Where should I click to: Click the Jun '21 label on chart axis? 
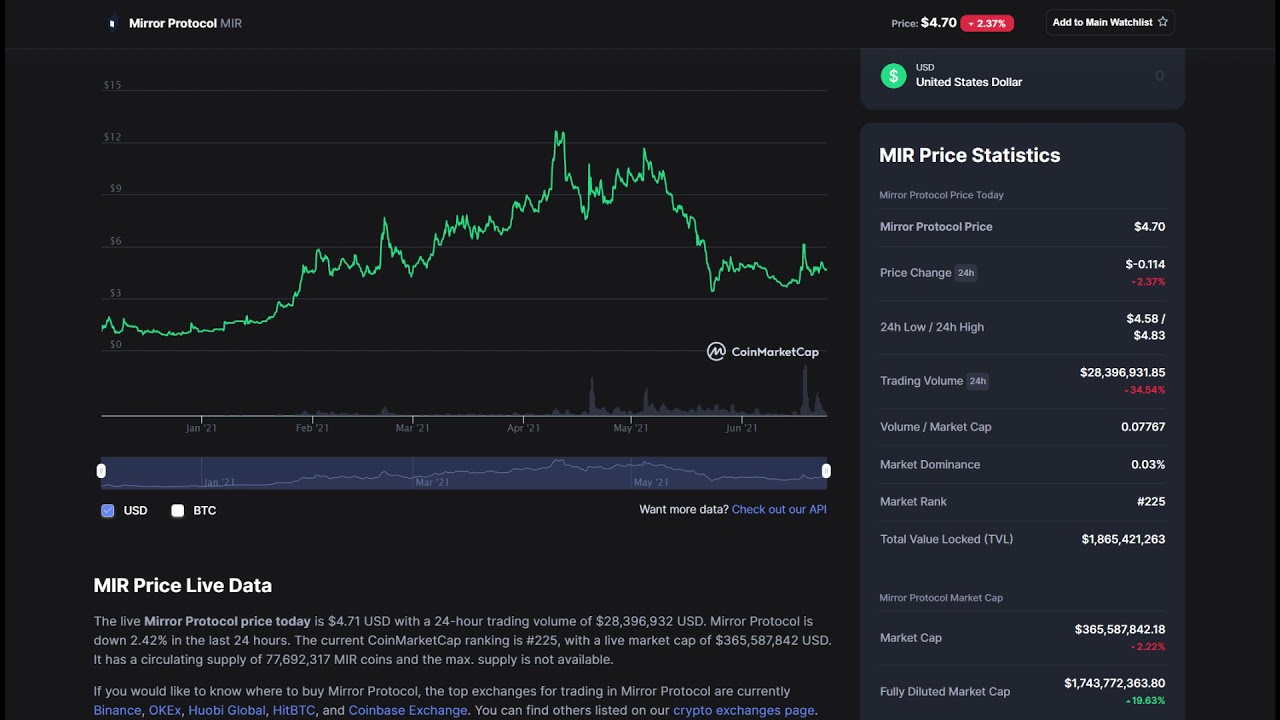(741, 428)
